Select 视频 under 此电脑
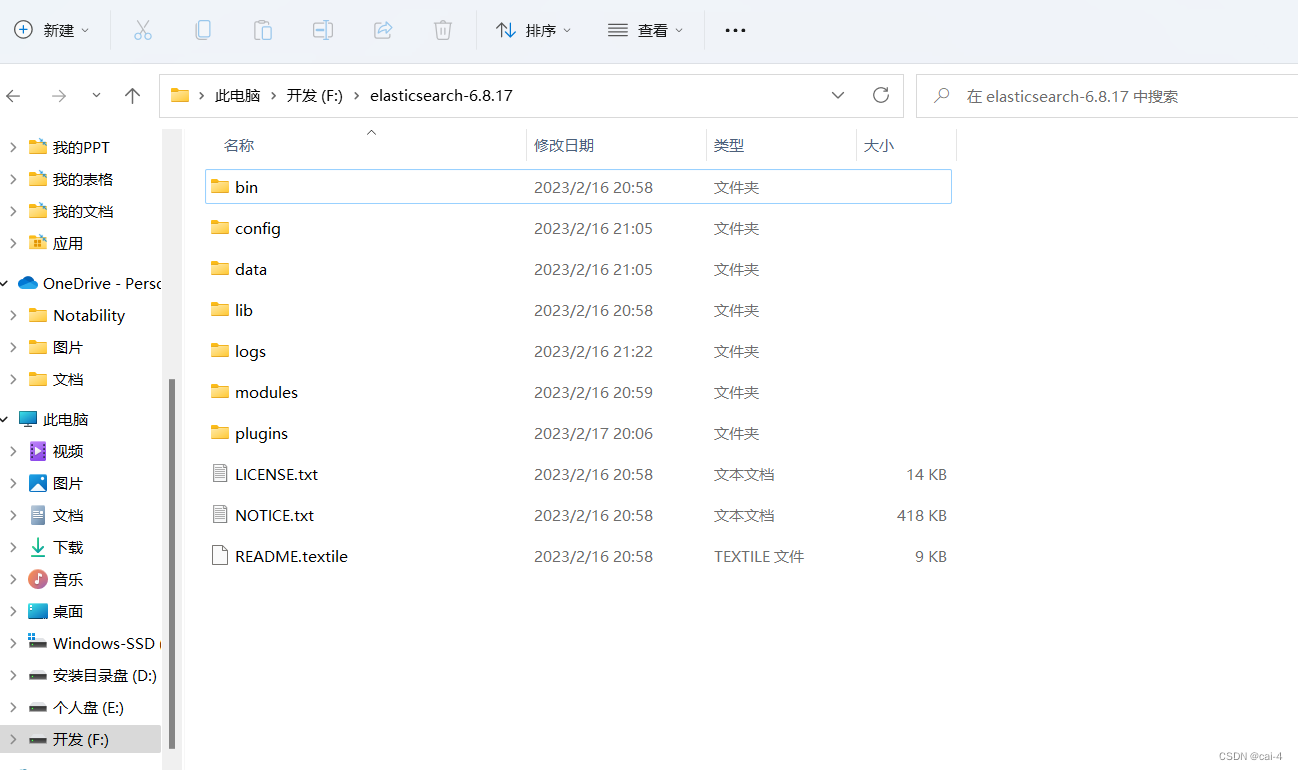This screenshot has width=1298, height=770. [68, 451]
